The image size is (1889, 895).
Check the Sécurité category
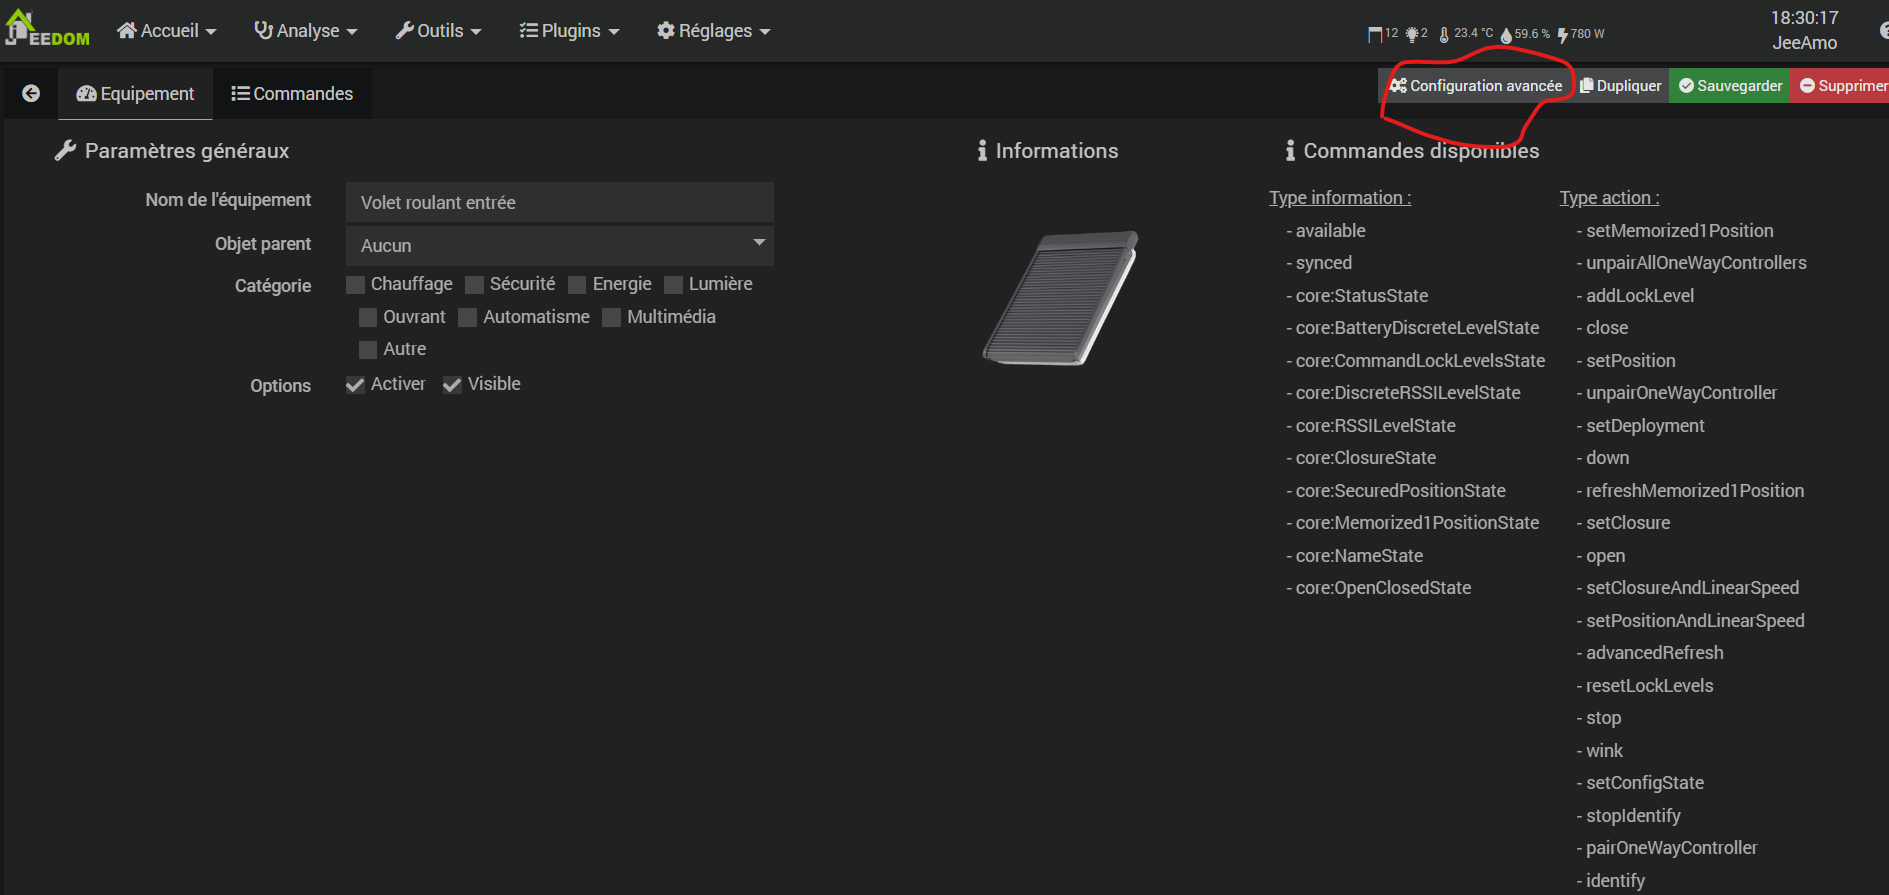pyautogui.click(x=474, y=285)
